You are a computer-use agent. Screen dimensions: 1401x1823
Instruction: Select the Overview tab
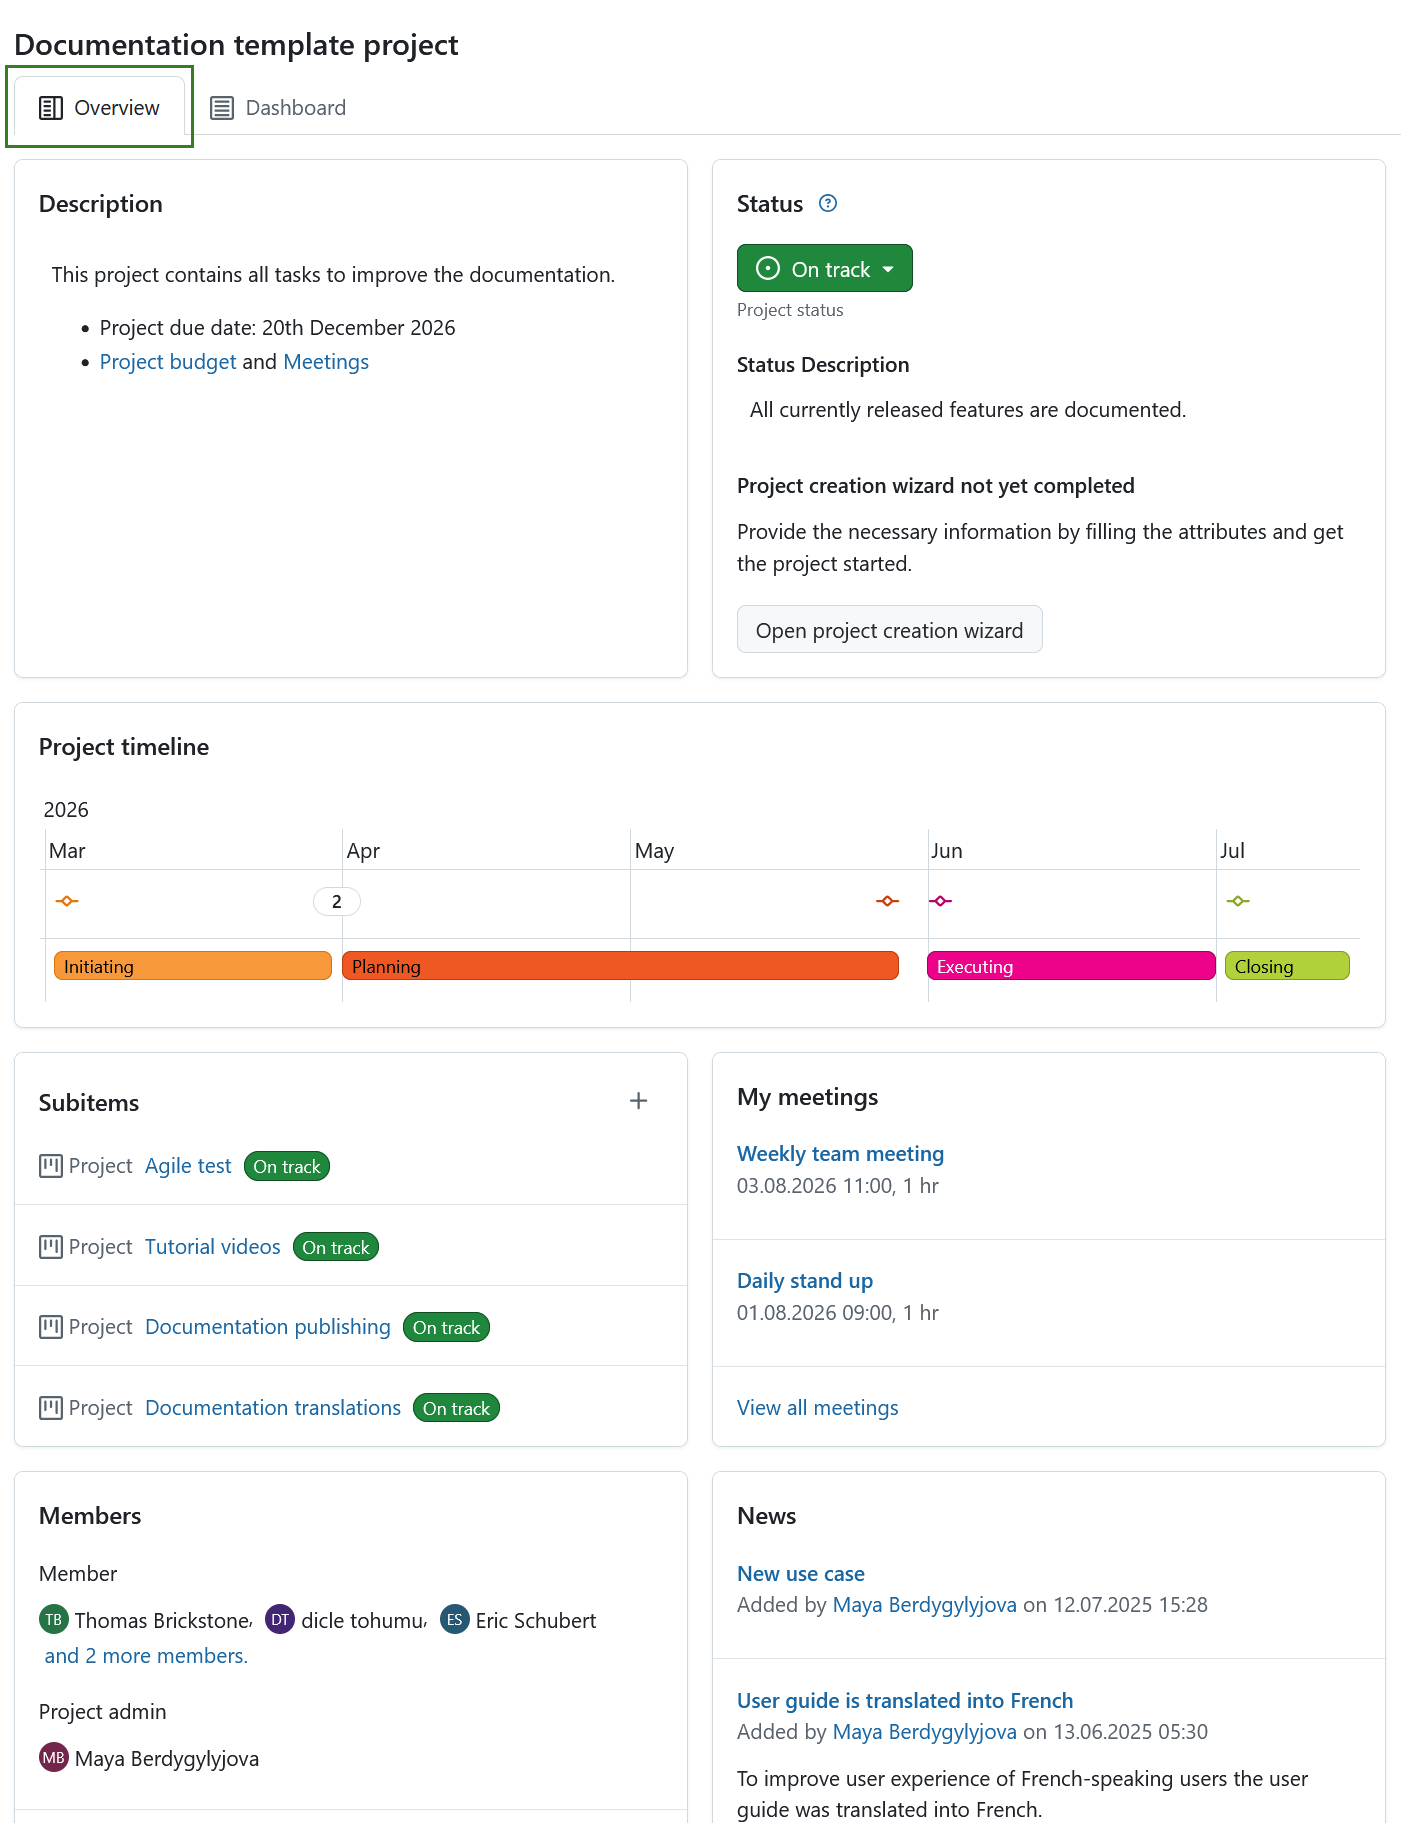tap(99, 107)
